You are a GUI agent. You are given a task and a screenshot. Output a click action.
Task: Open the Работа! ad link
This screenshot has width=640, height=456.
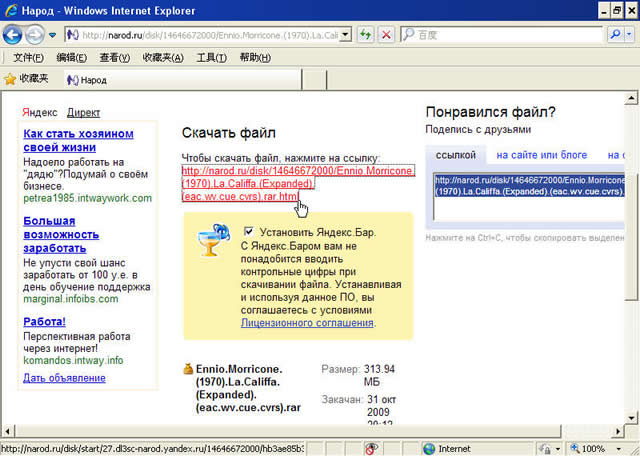click(x=44, y=322)
